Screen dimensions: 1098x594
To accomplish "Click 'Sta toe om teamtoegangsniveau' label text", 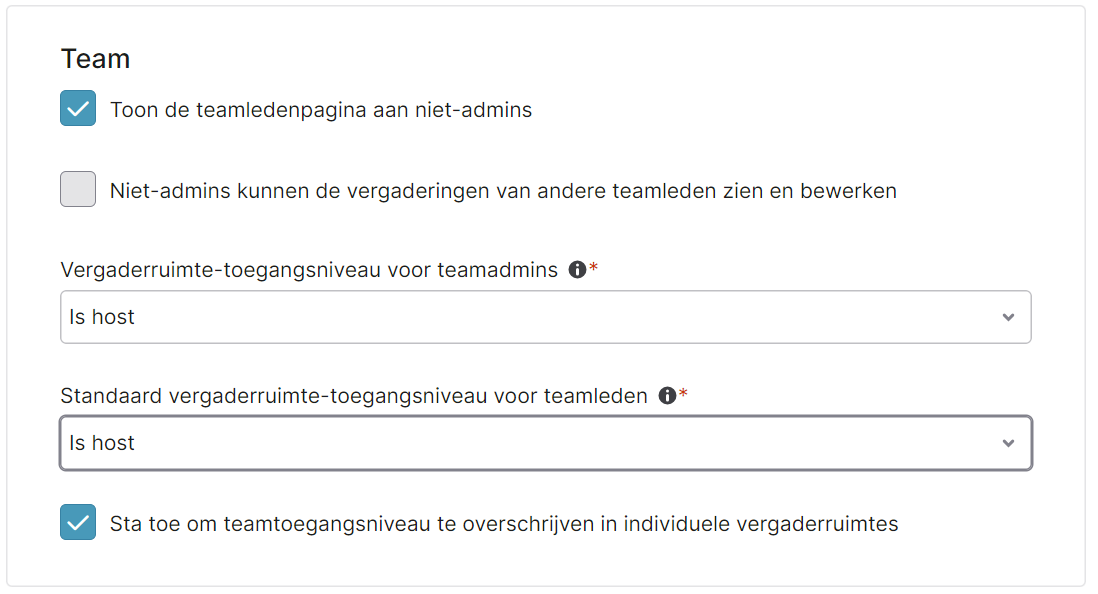I will (503, 524).
